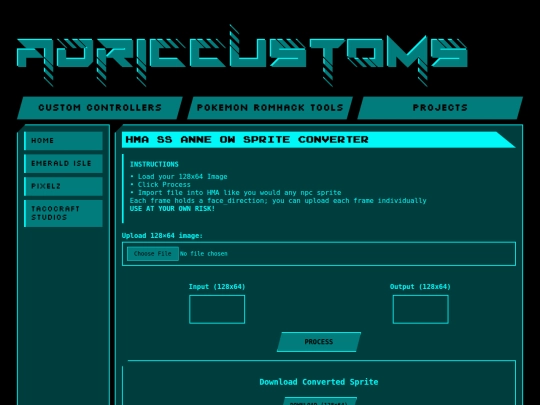Click the 'Upload 128×64 image:' label
This screenshot has width=540, height=405.
point(162,236)
